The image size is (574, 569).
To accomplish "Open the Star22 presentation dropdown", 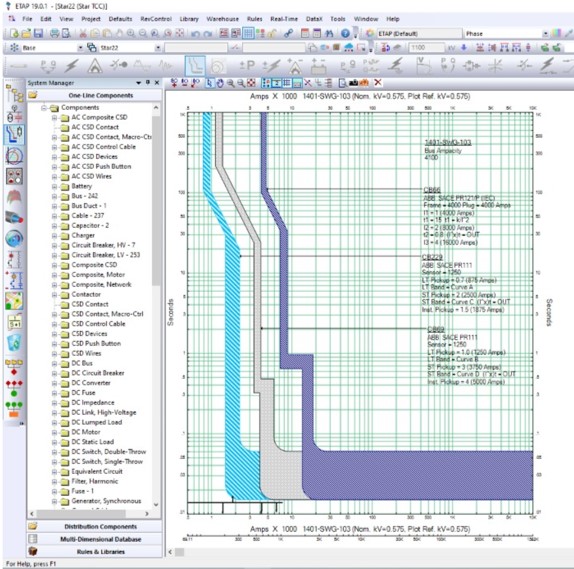I will (x=158, y=48).
